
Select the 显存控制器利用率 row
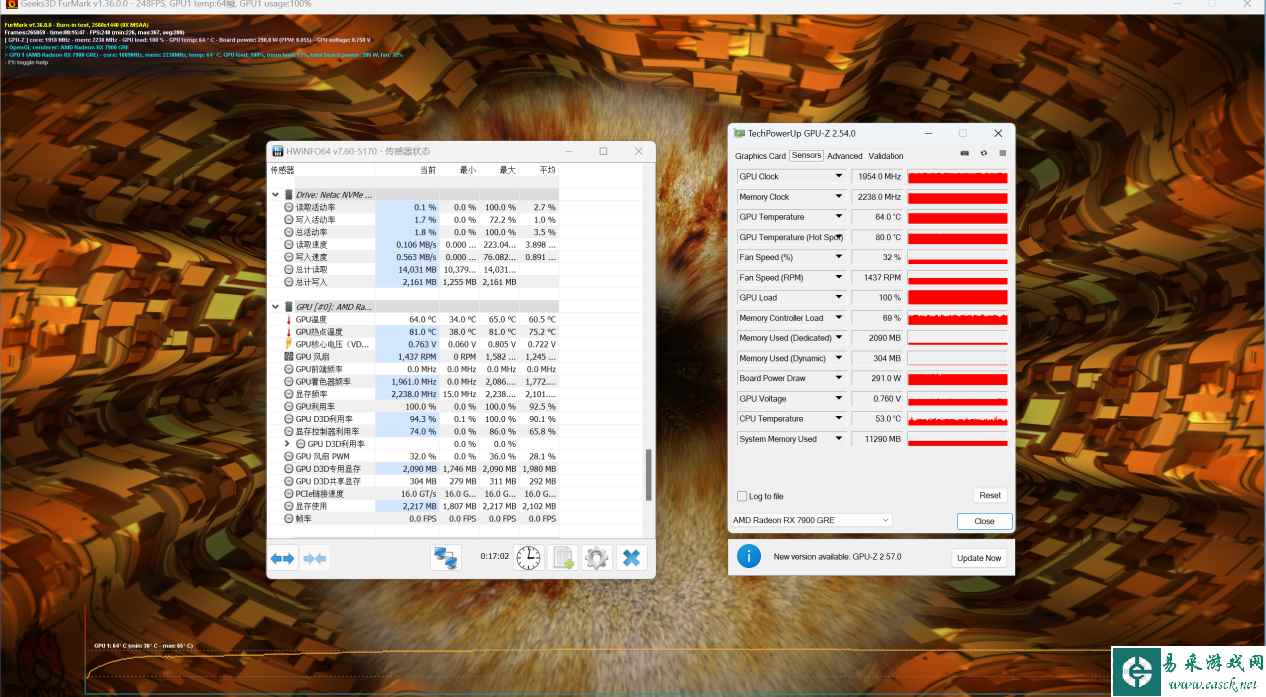pos(413,431)
